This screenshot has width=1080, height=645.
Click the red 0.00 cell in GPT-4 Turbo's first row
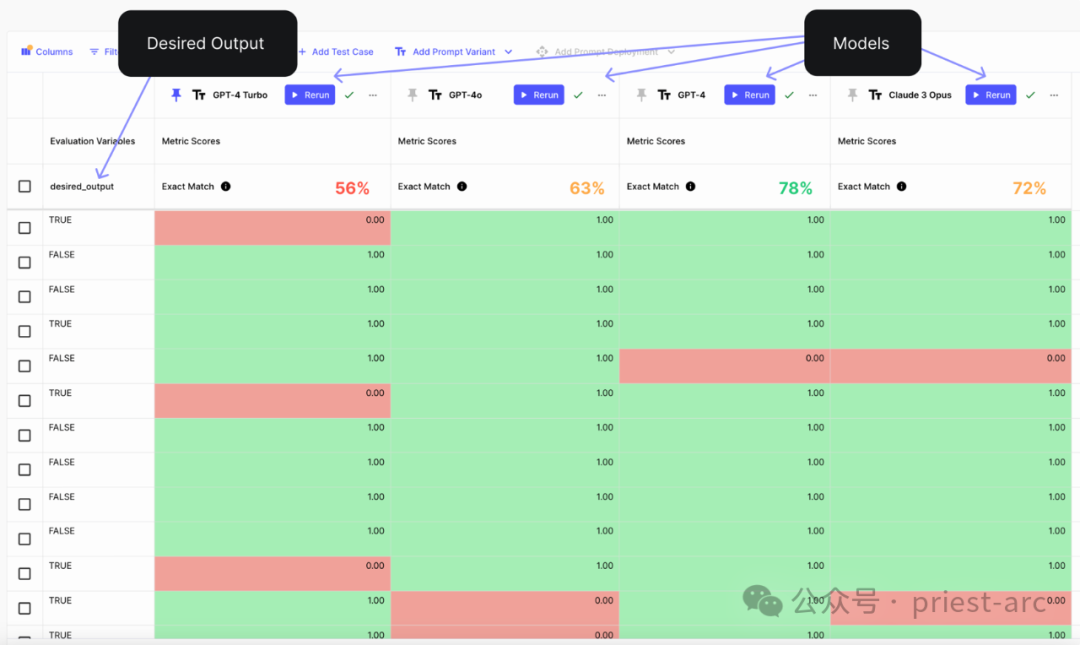point(272,228)
